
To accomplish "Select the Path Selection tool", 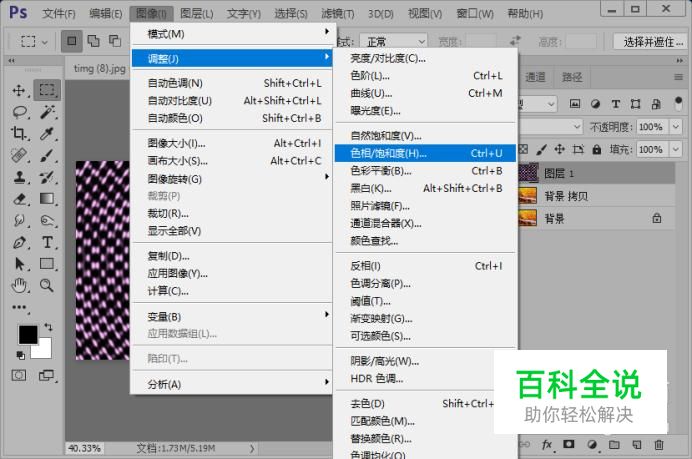I will [x=19, y=264].
